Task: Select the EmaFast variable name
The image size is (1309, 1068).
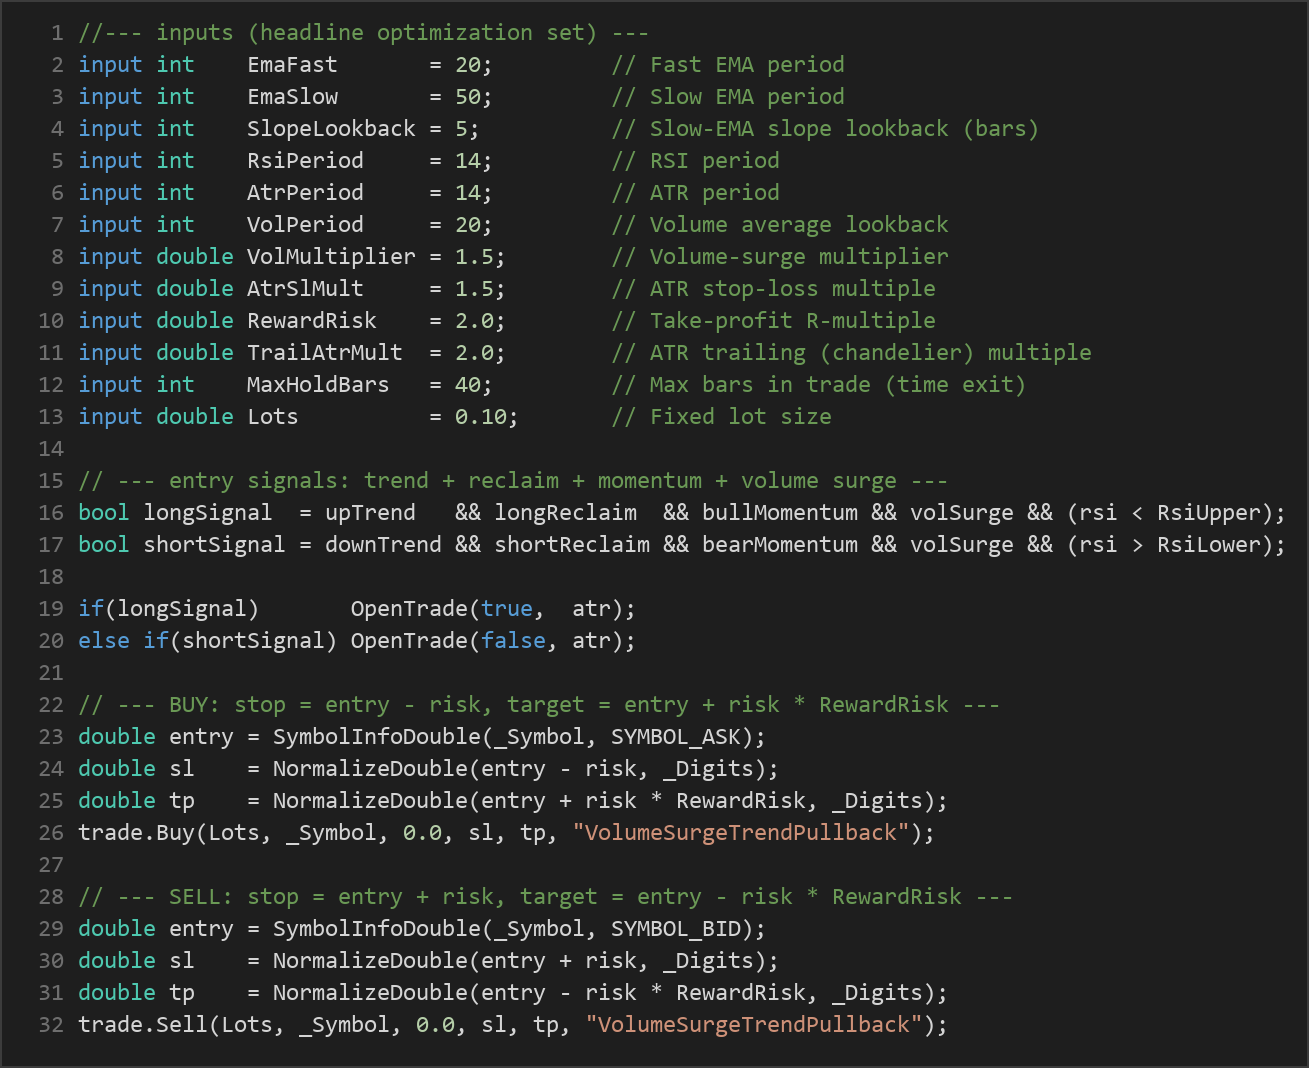Action: pyautogui.click(x=292, y=65)
